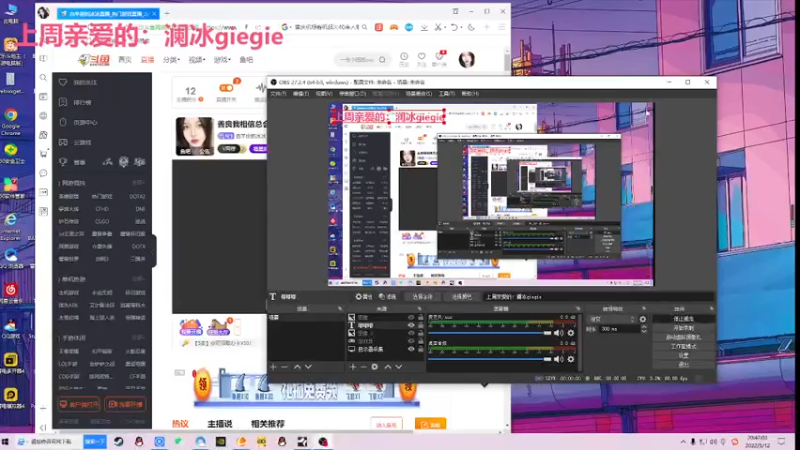Screen dimensions: 800x450
Task: Click the stop streaming button in OBS controls
Action: [684, 319]
